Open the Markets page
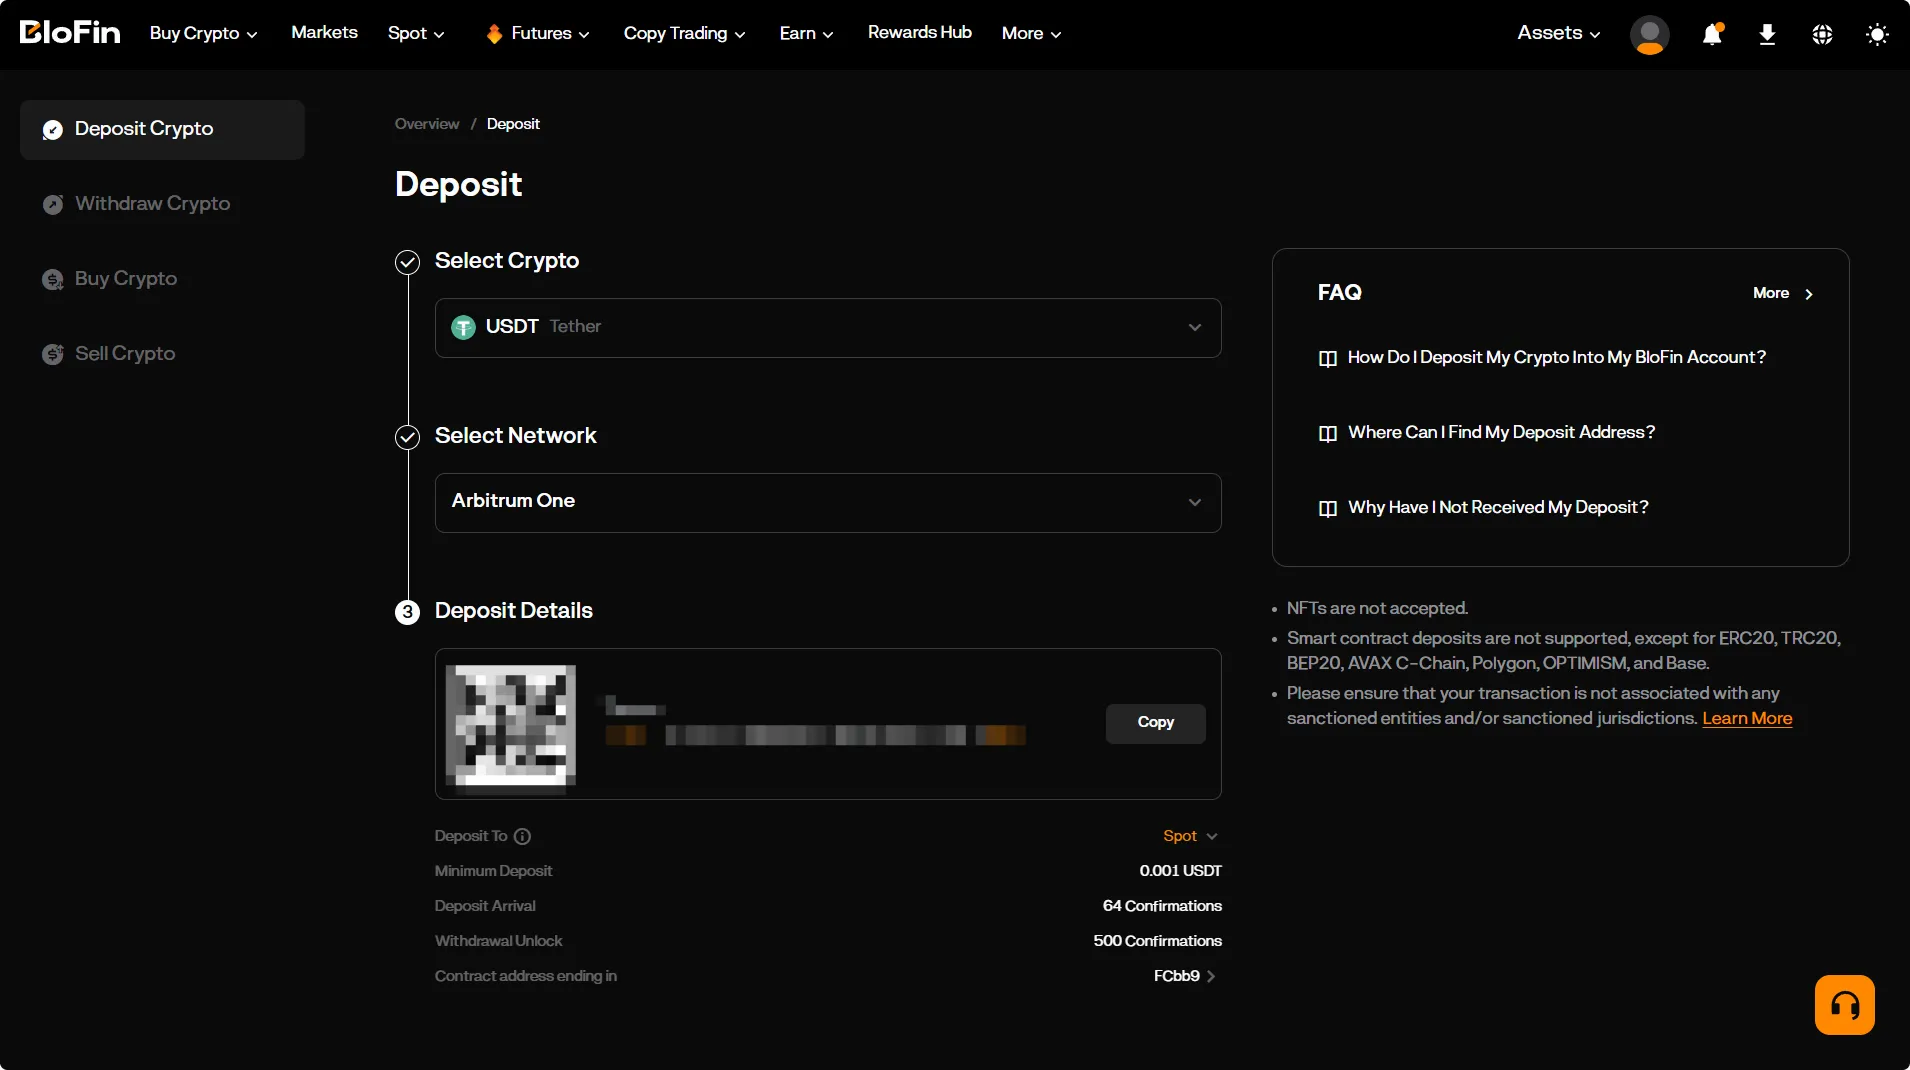1910x1070 pixels. 324,32
